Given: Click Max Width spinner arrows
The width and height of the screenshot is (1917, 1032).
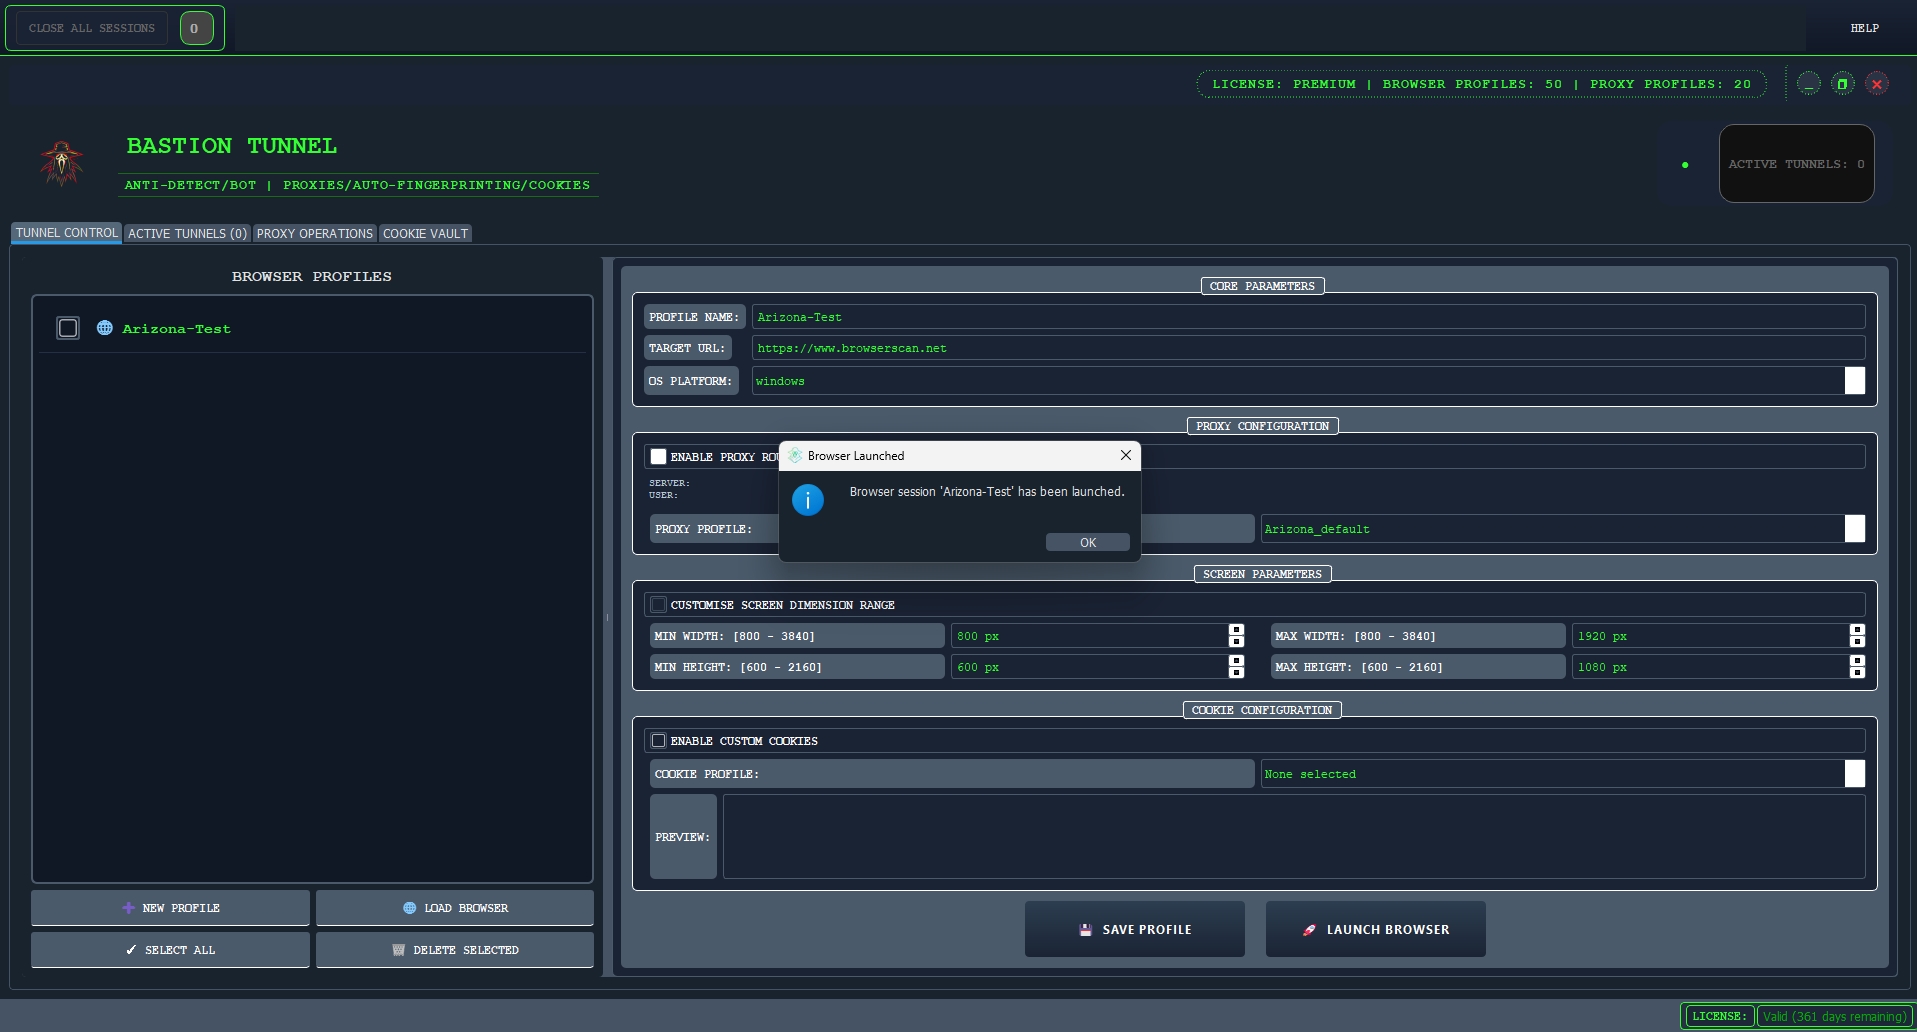Looking at the screenshot, I should tap(1857, 636).
